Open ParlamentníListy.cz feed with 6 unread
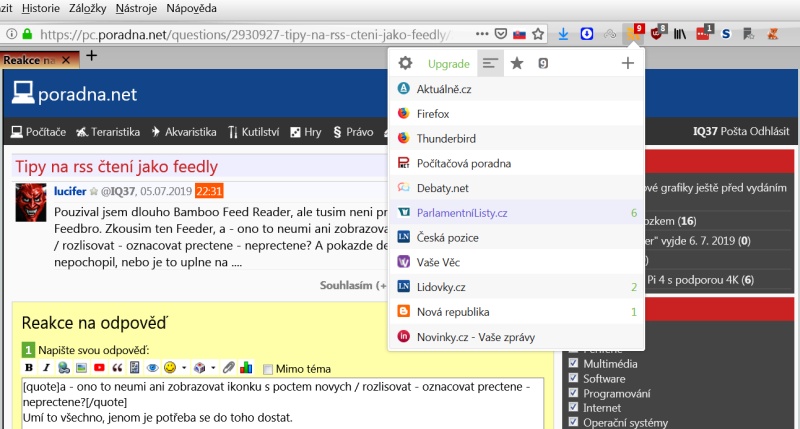 pyautogui.click(x=516, y=213)
